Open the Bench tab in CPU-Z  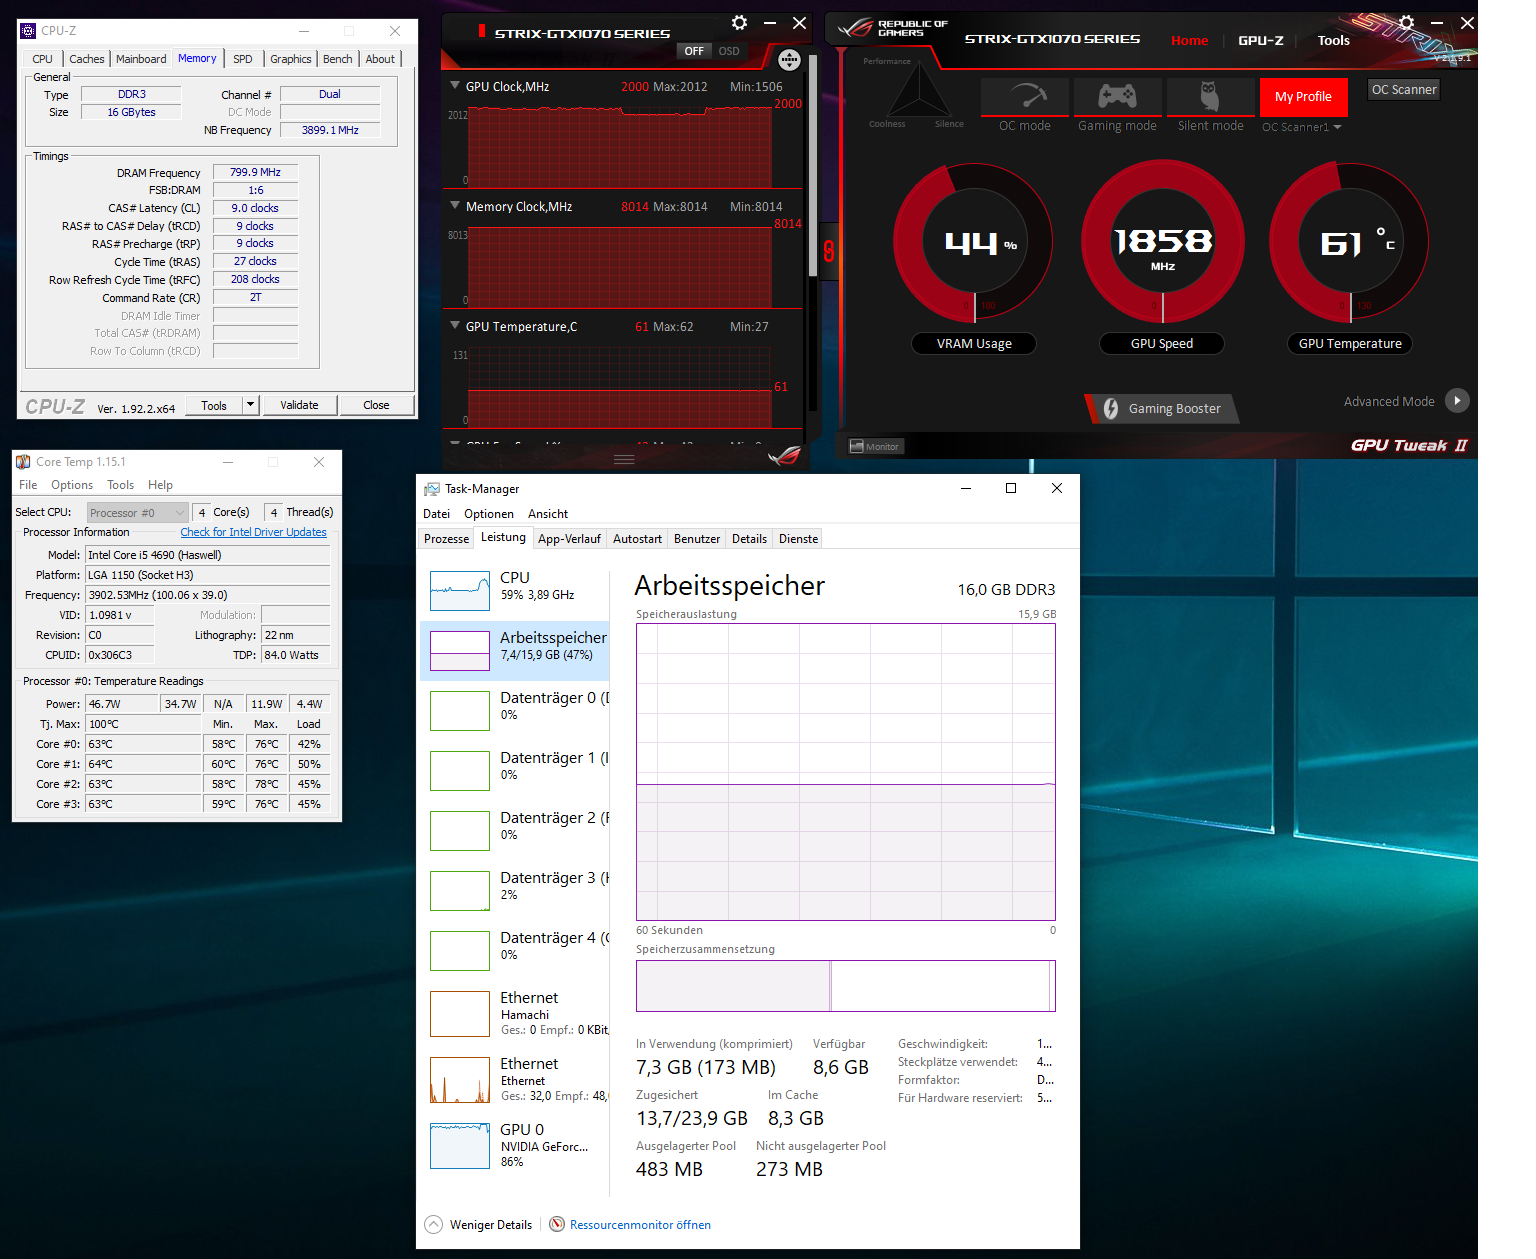coord(338,59)
